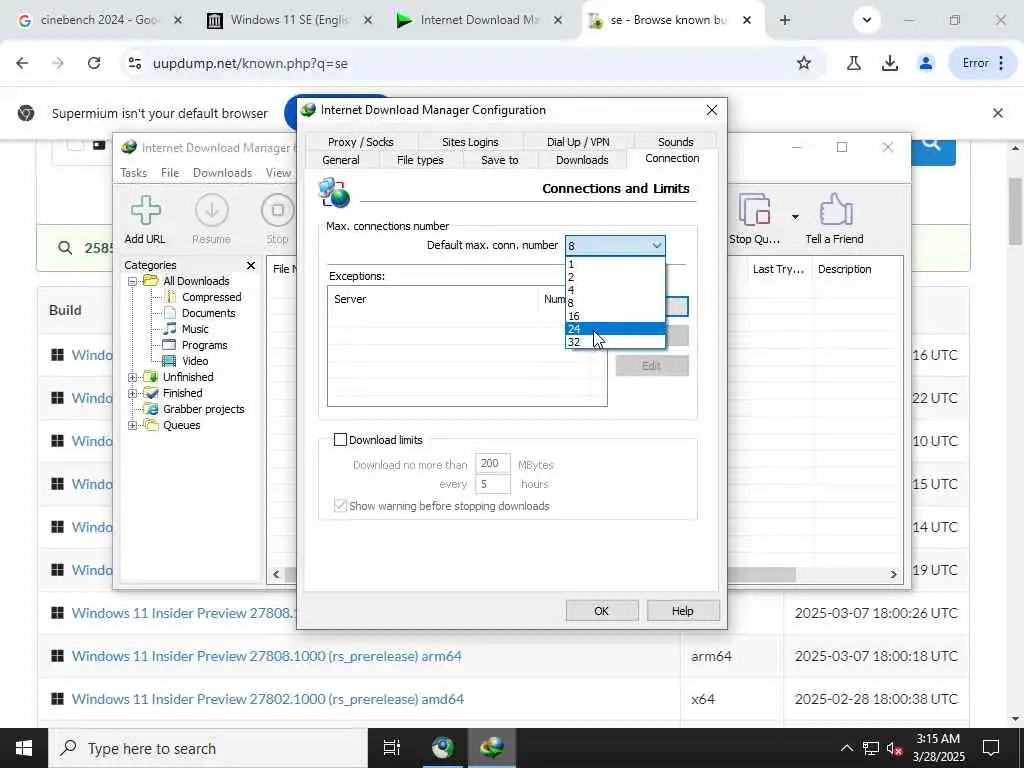
Task: Open Help for IDM configuration
Action: tap(682, 611)
